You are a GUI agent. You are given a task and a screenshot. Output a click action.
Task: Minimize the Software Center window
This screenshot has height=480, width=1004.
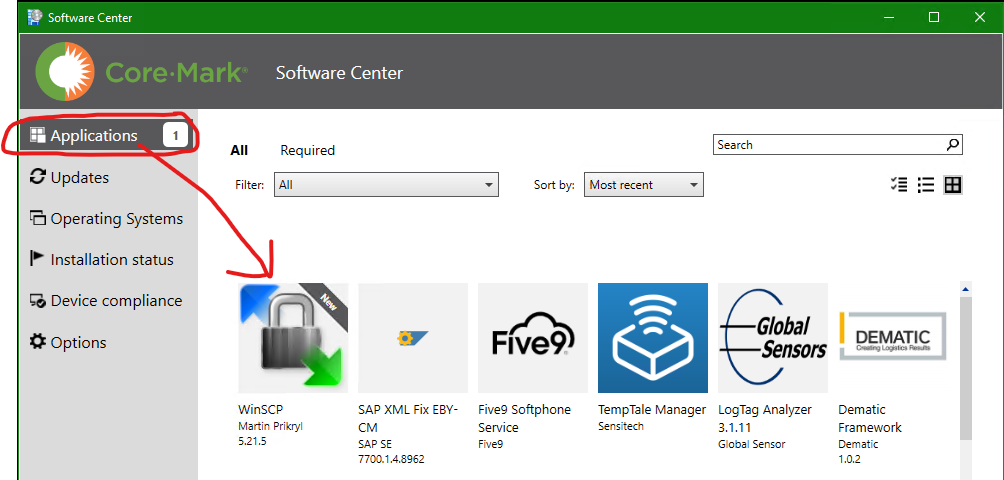(x=889, y=17)
